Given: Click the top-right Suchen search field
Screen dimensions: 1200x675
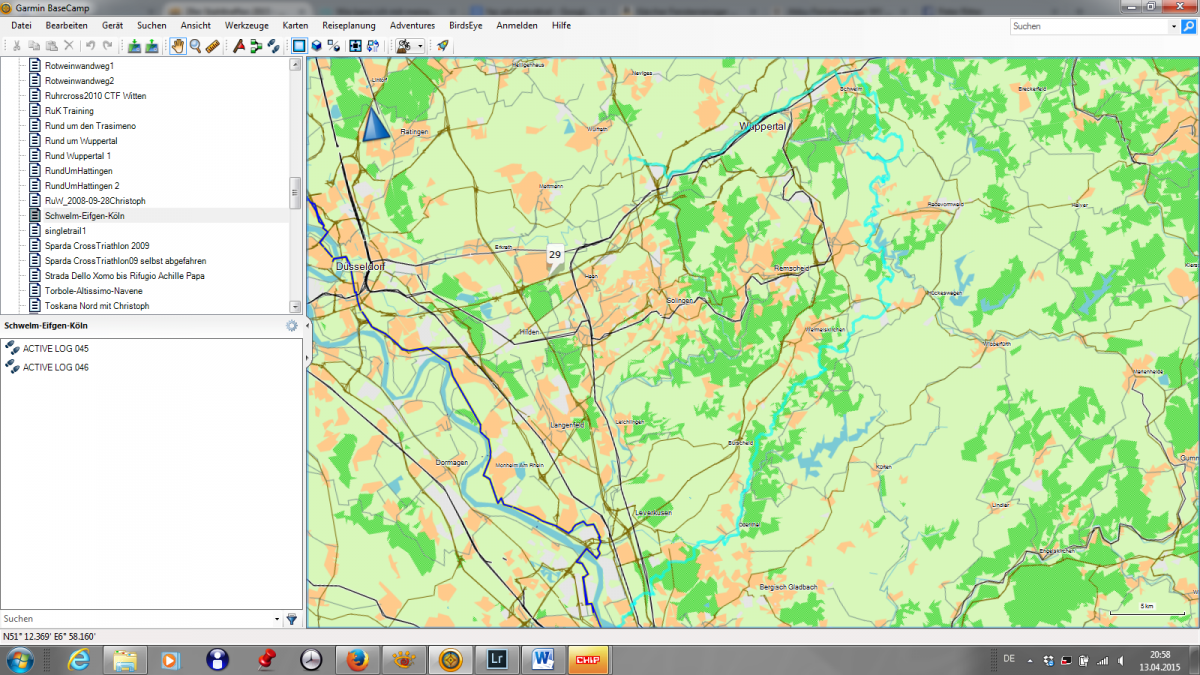Looking at the screenshot, I should point(1087,27).
